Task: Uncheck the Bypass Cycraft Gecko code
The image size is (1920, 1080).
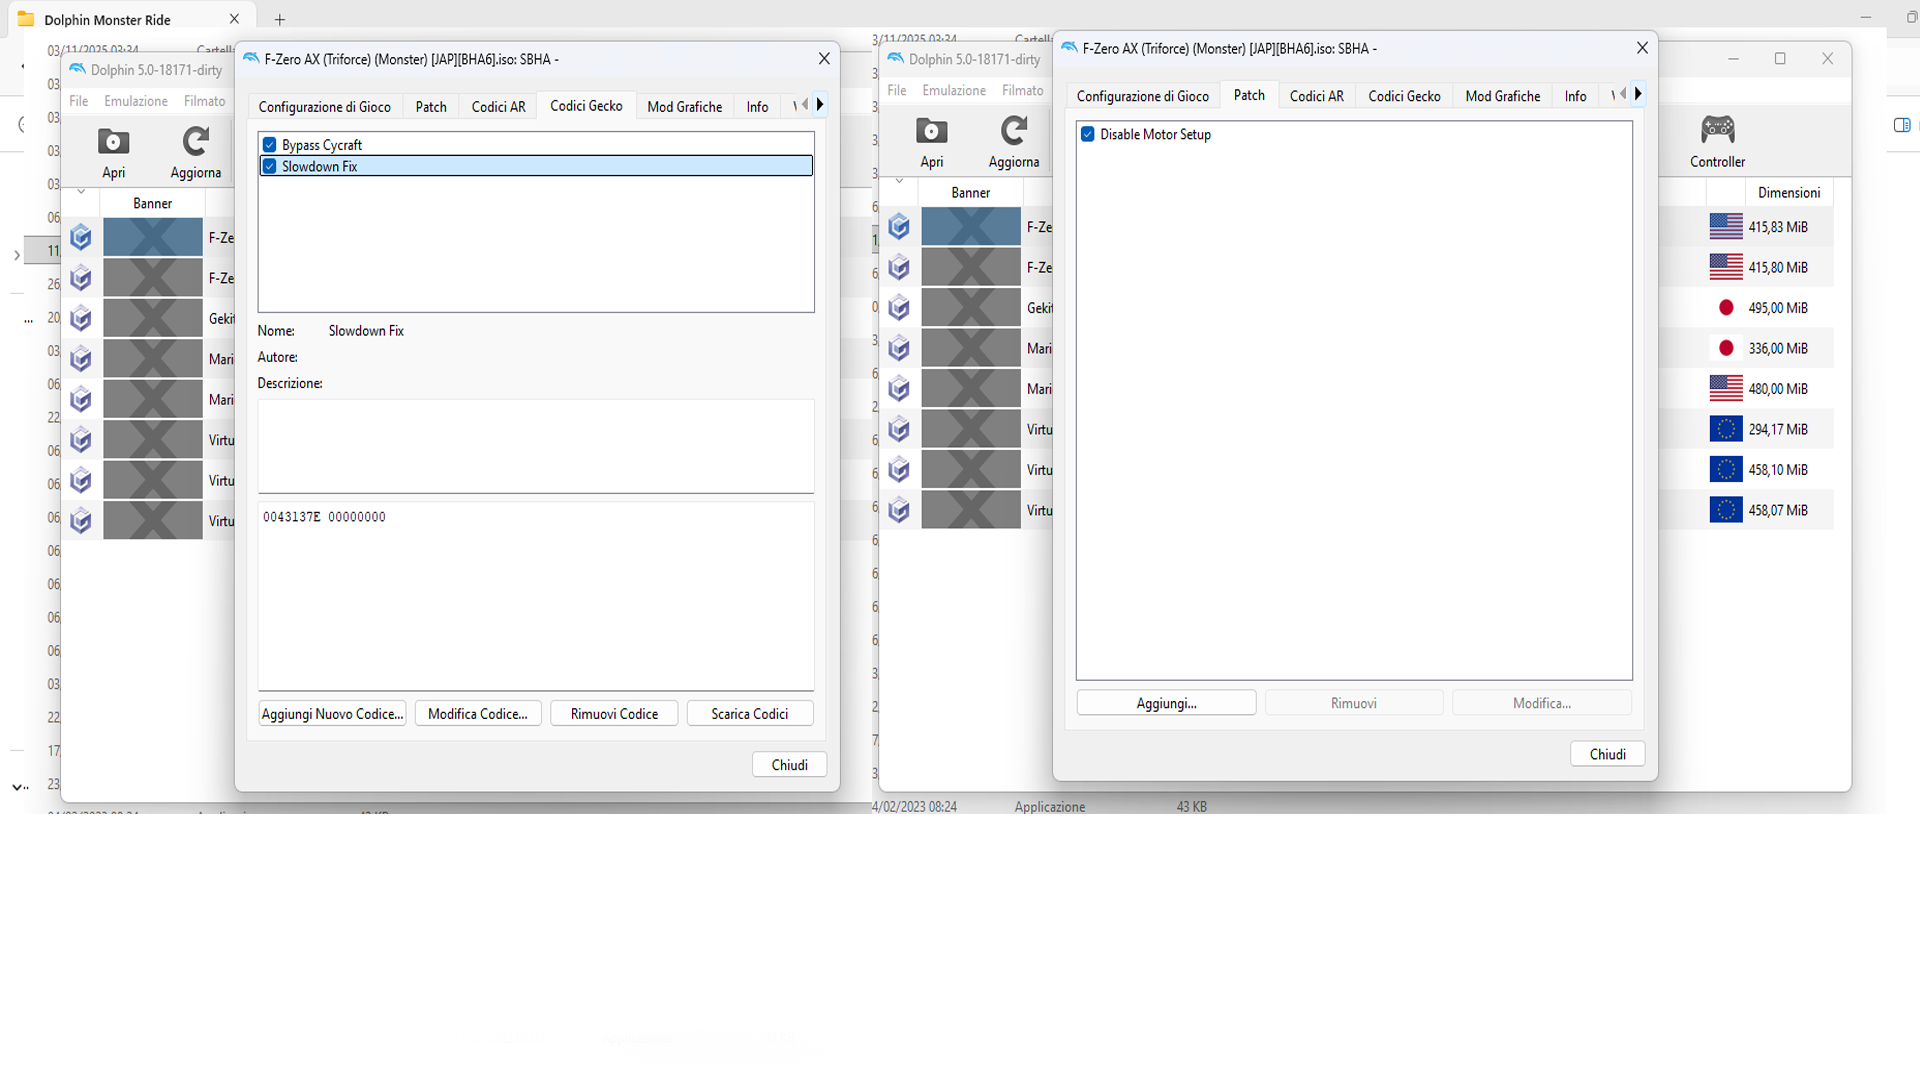Action: [269, 145]
